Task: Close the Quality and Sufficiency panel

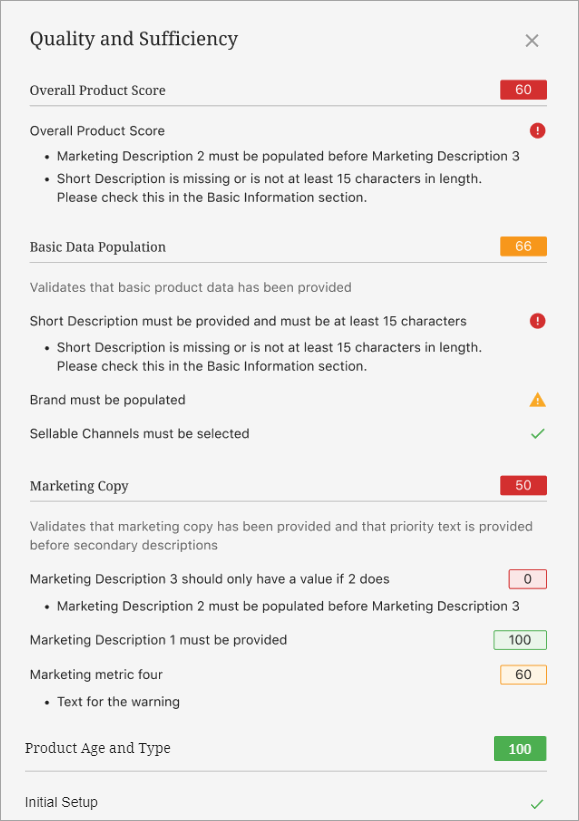Action: pyautogui.click(x=531, y=40)
